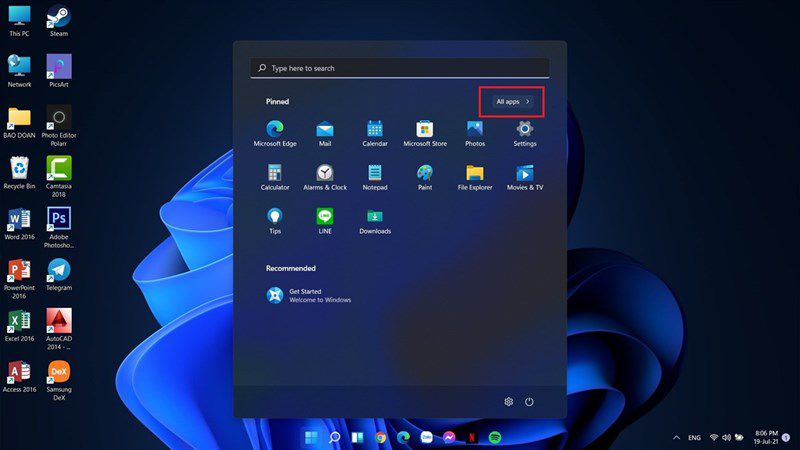Open Edge from the taskbar

(403, 437)
